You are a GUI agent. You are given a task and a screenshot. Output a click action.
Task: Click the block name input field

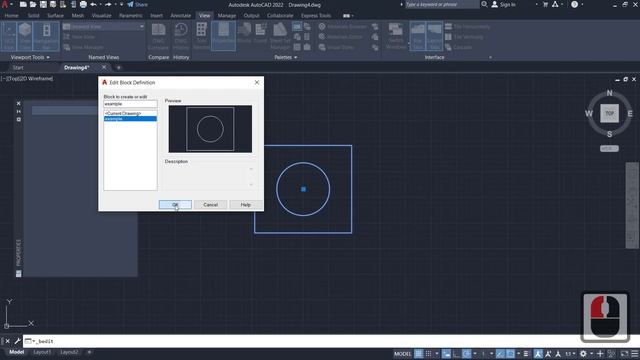tap(130, 104)
